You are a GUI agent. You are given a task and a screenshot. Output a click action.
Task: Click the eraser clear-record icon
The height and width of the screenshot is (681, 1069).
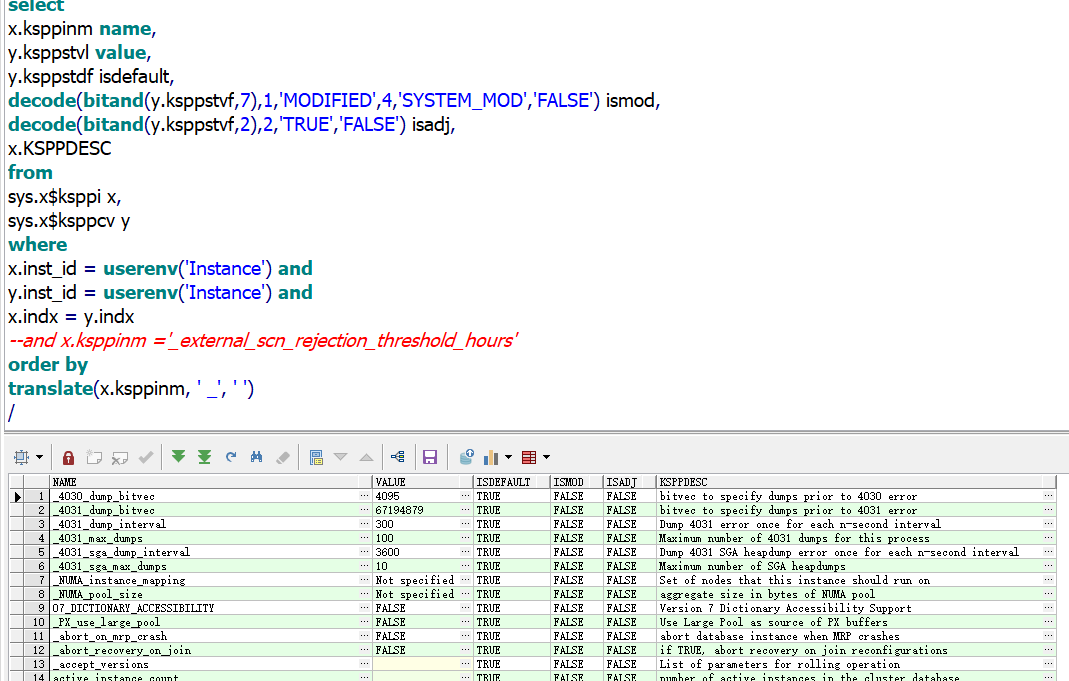pyautogui.click(x=283, y=457)
